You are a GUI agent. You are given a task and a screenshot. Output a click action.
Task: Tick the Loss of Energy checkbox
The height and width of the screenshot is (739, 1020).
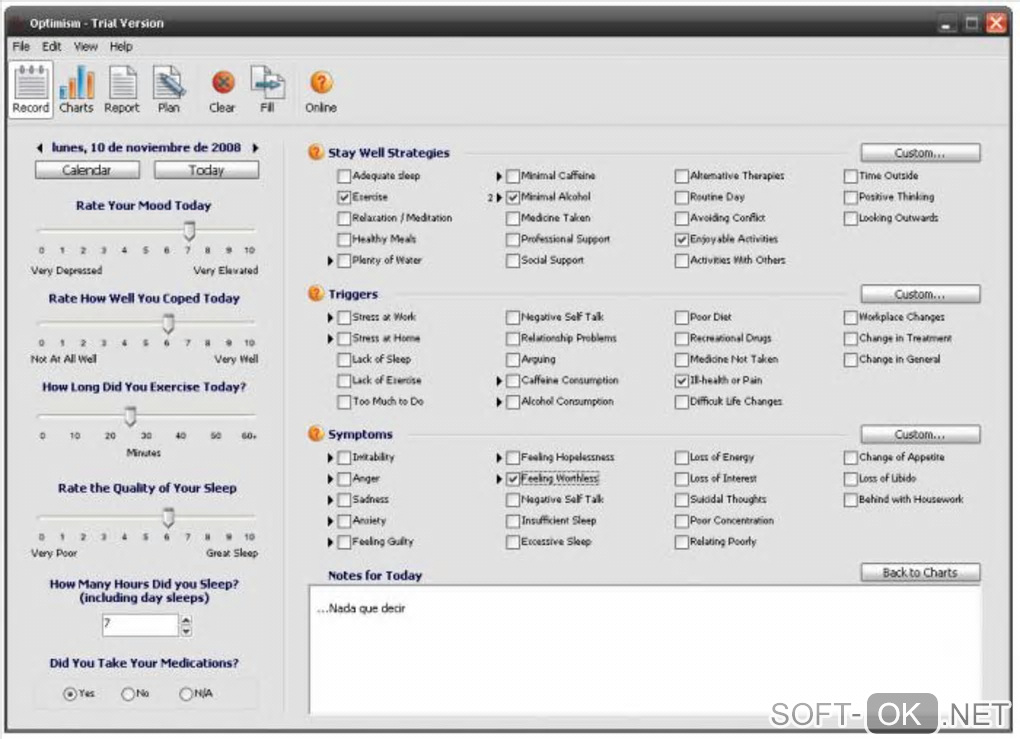tap(681, 458)
